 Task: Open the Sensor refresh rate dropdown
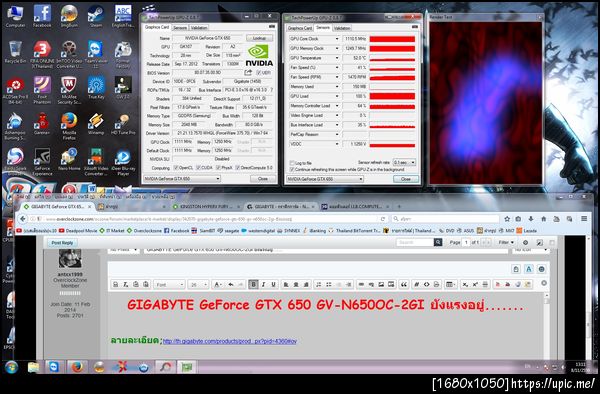[x=404, y=163]
